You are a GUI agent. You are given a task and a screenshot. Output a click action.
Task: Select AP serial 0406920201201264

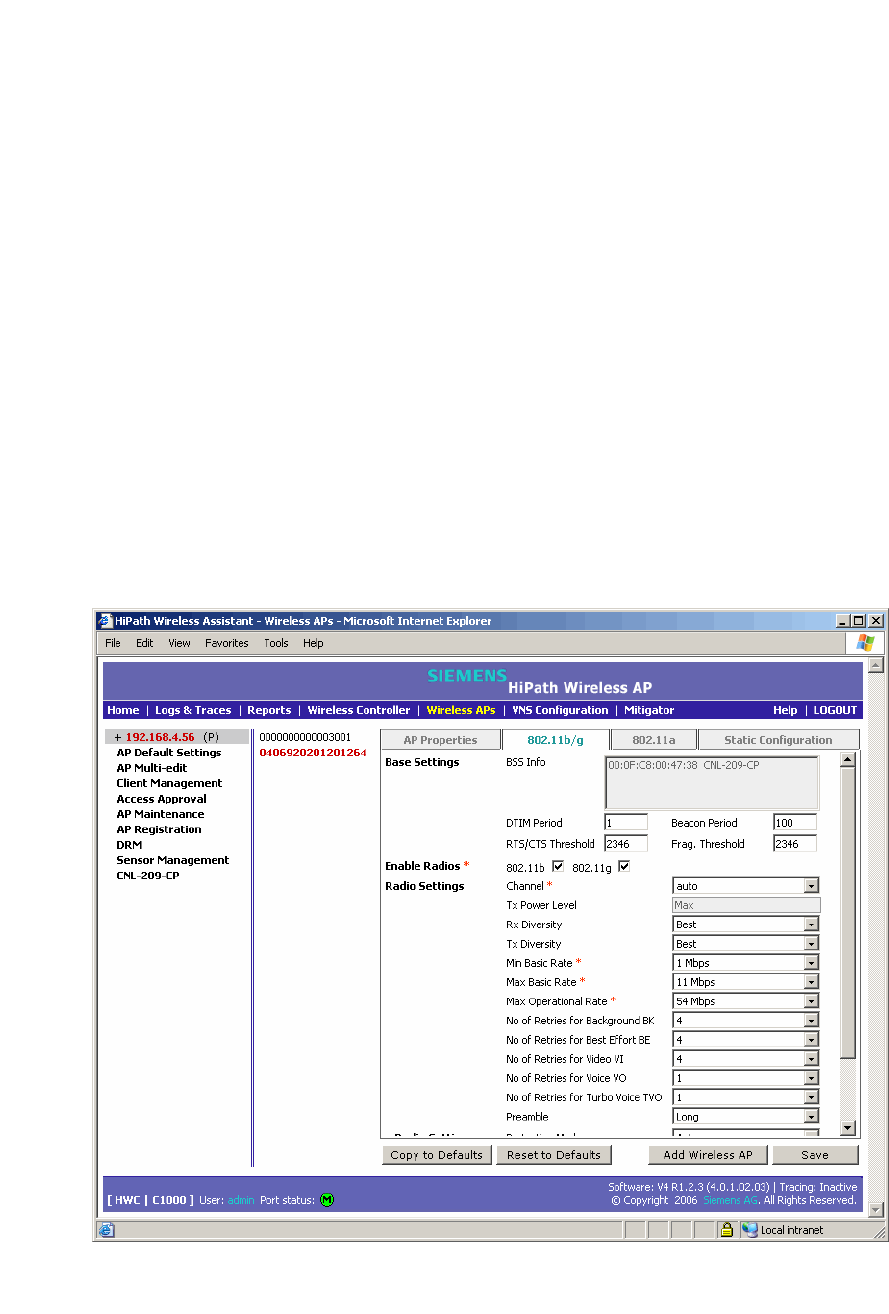tap(313, 752)
